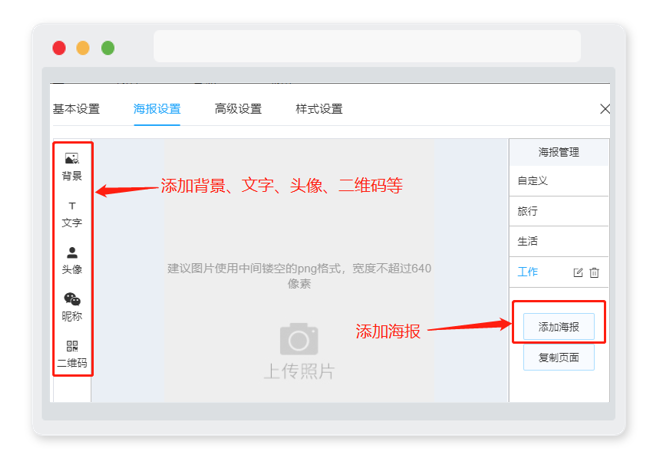The image size is (660, 462).
Task: Click the 添加海报 button
Action: click(559, 327)
